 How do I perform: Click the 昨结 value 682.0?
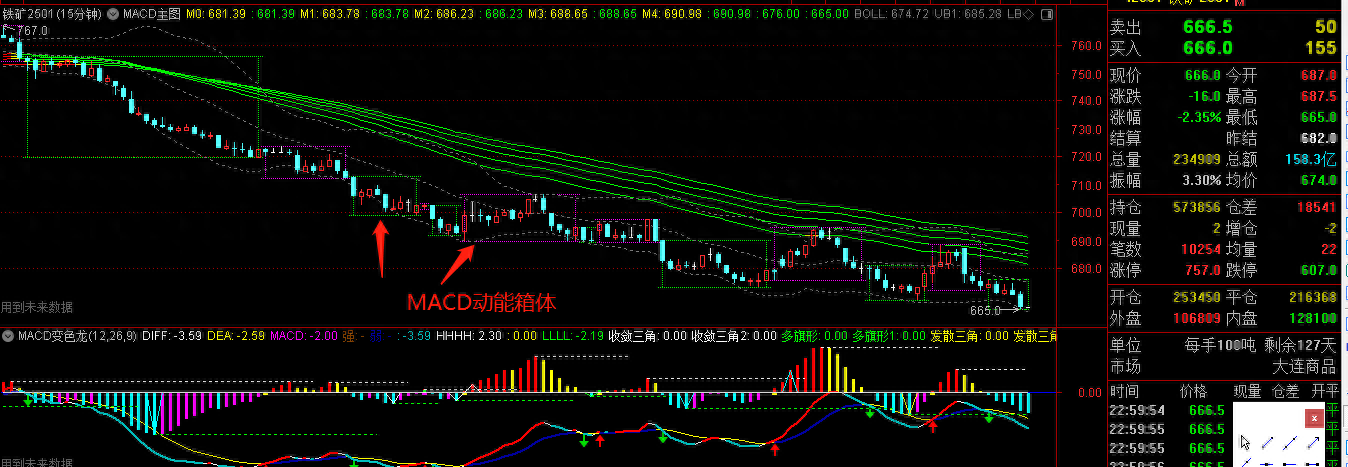pos(1319,138)
